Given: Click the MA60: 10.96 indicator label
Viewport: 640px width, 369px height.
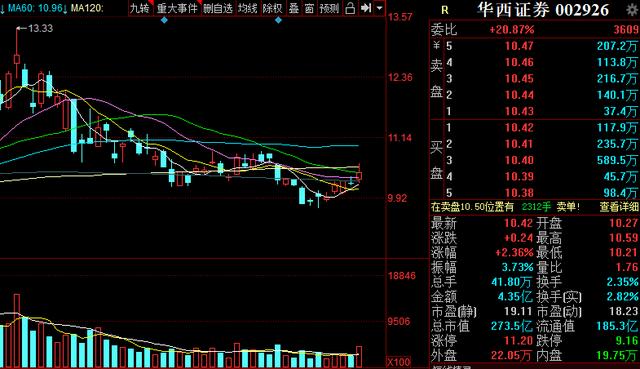Looking at the screenshot, I should point(35,8).
